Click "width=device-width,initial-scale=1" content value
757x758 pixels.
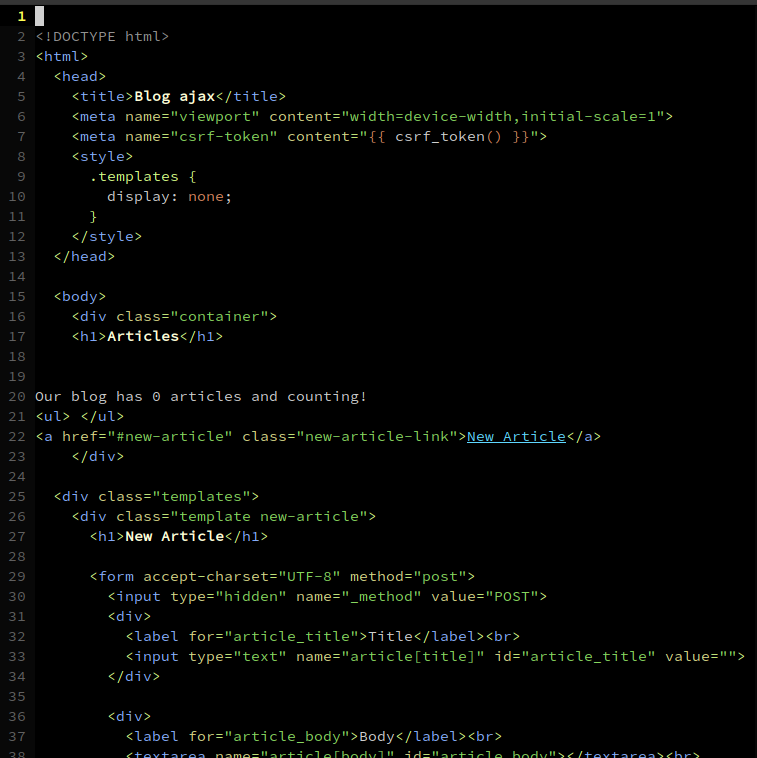(503, 117)
